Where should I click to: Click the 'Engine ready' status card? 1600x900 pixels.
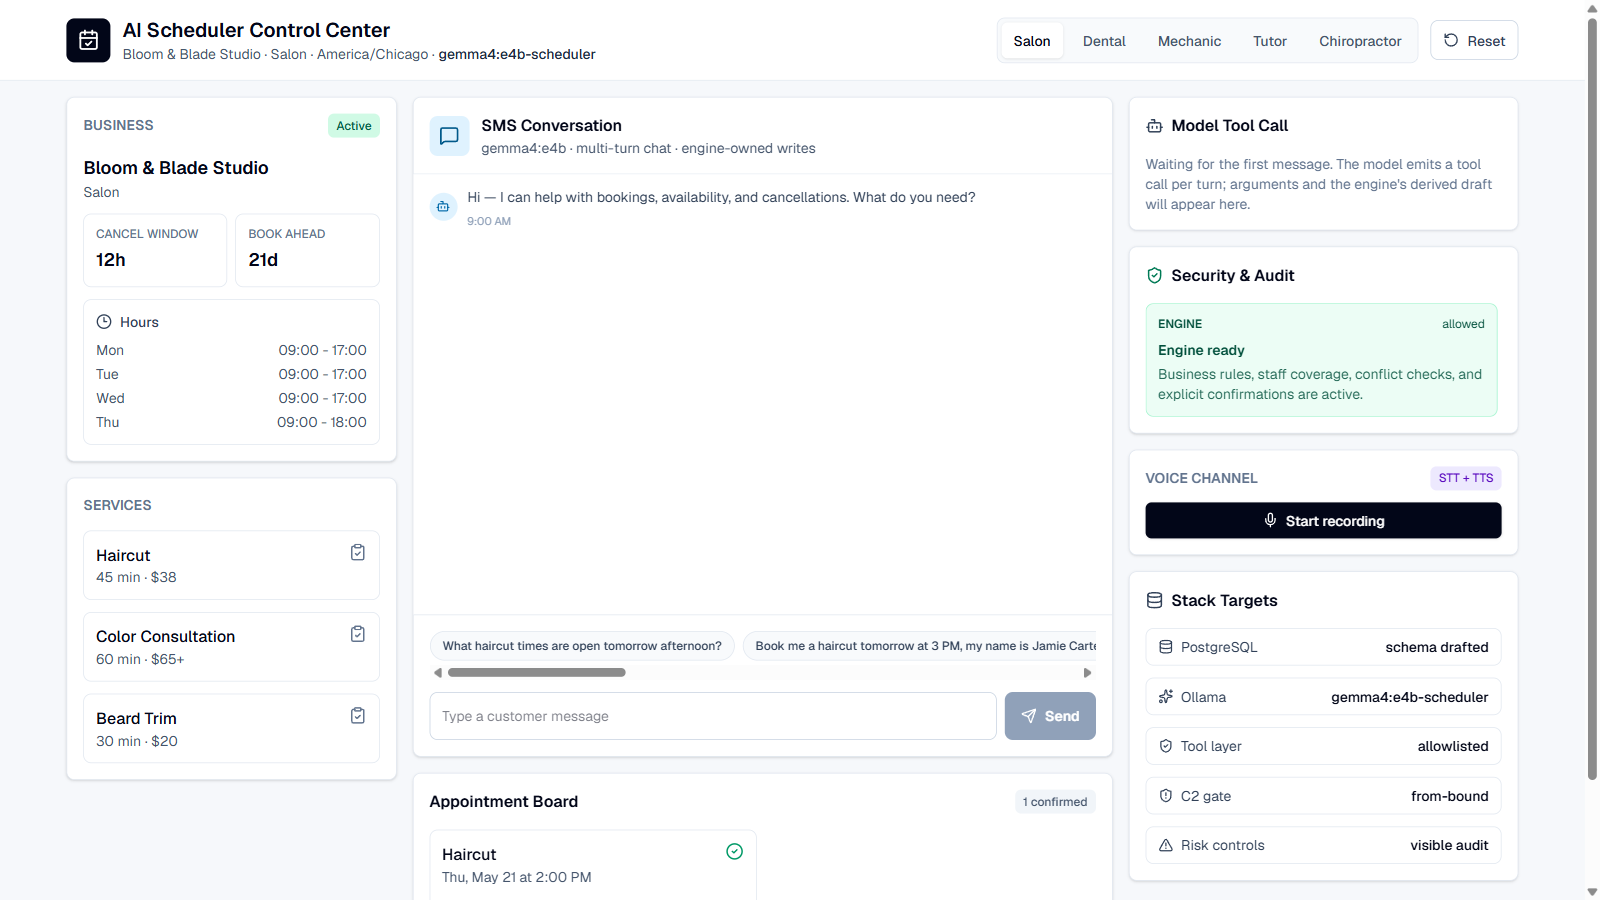point(1321,360)
